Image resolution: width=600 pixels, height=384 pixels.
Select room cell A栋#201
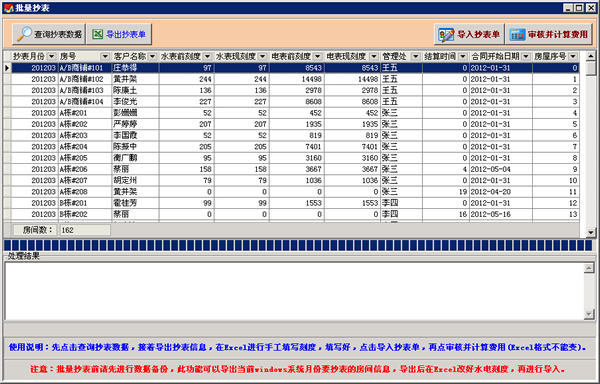(85, 113)
